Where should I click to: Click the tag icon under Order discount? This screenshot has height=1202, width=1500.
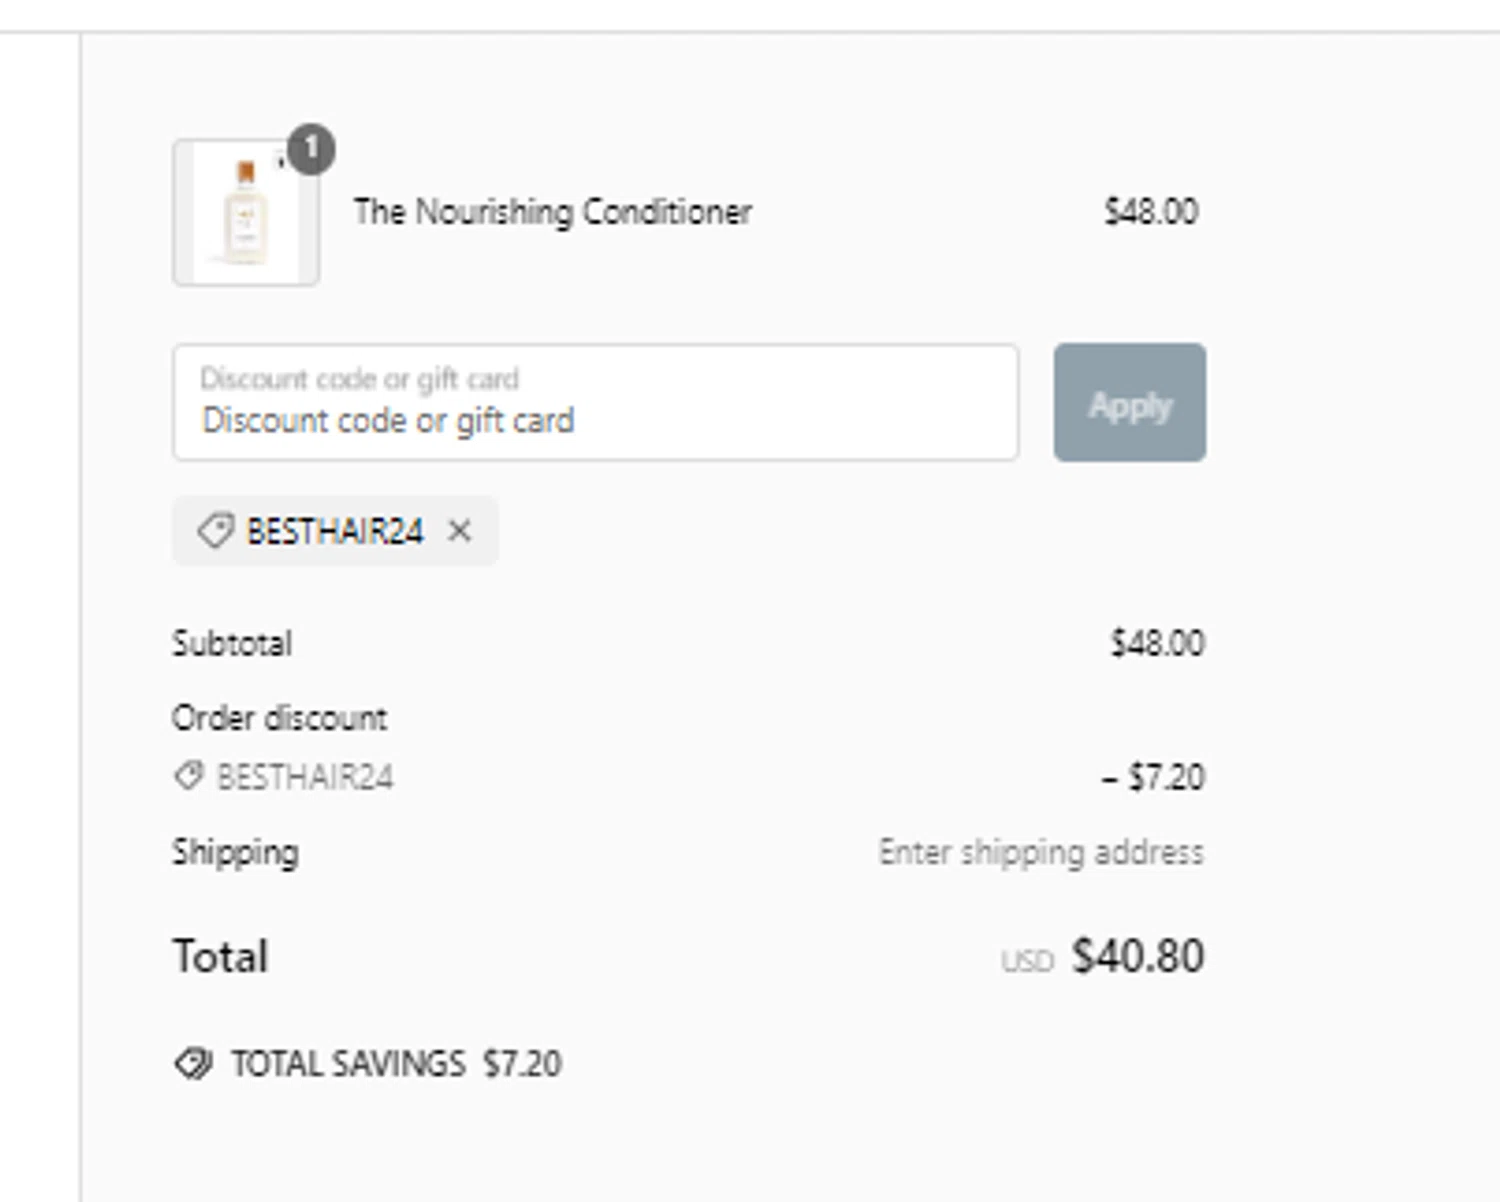coord(188,776)
